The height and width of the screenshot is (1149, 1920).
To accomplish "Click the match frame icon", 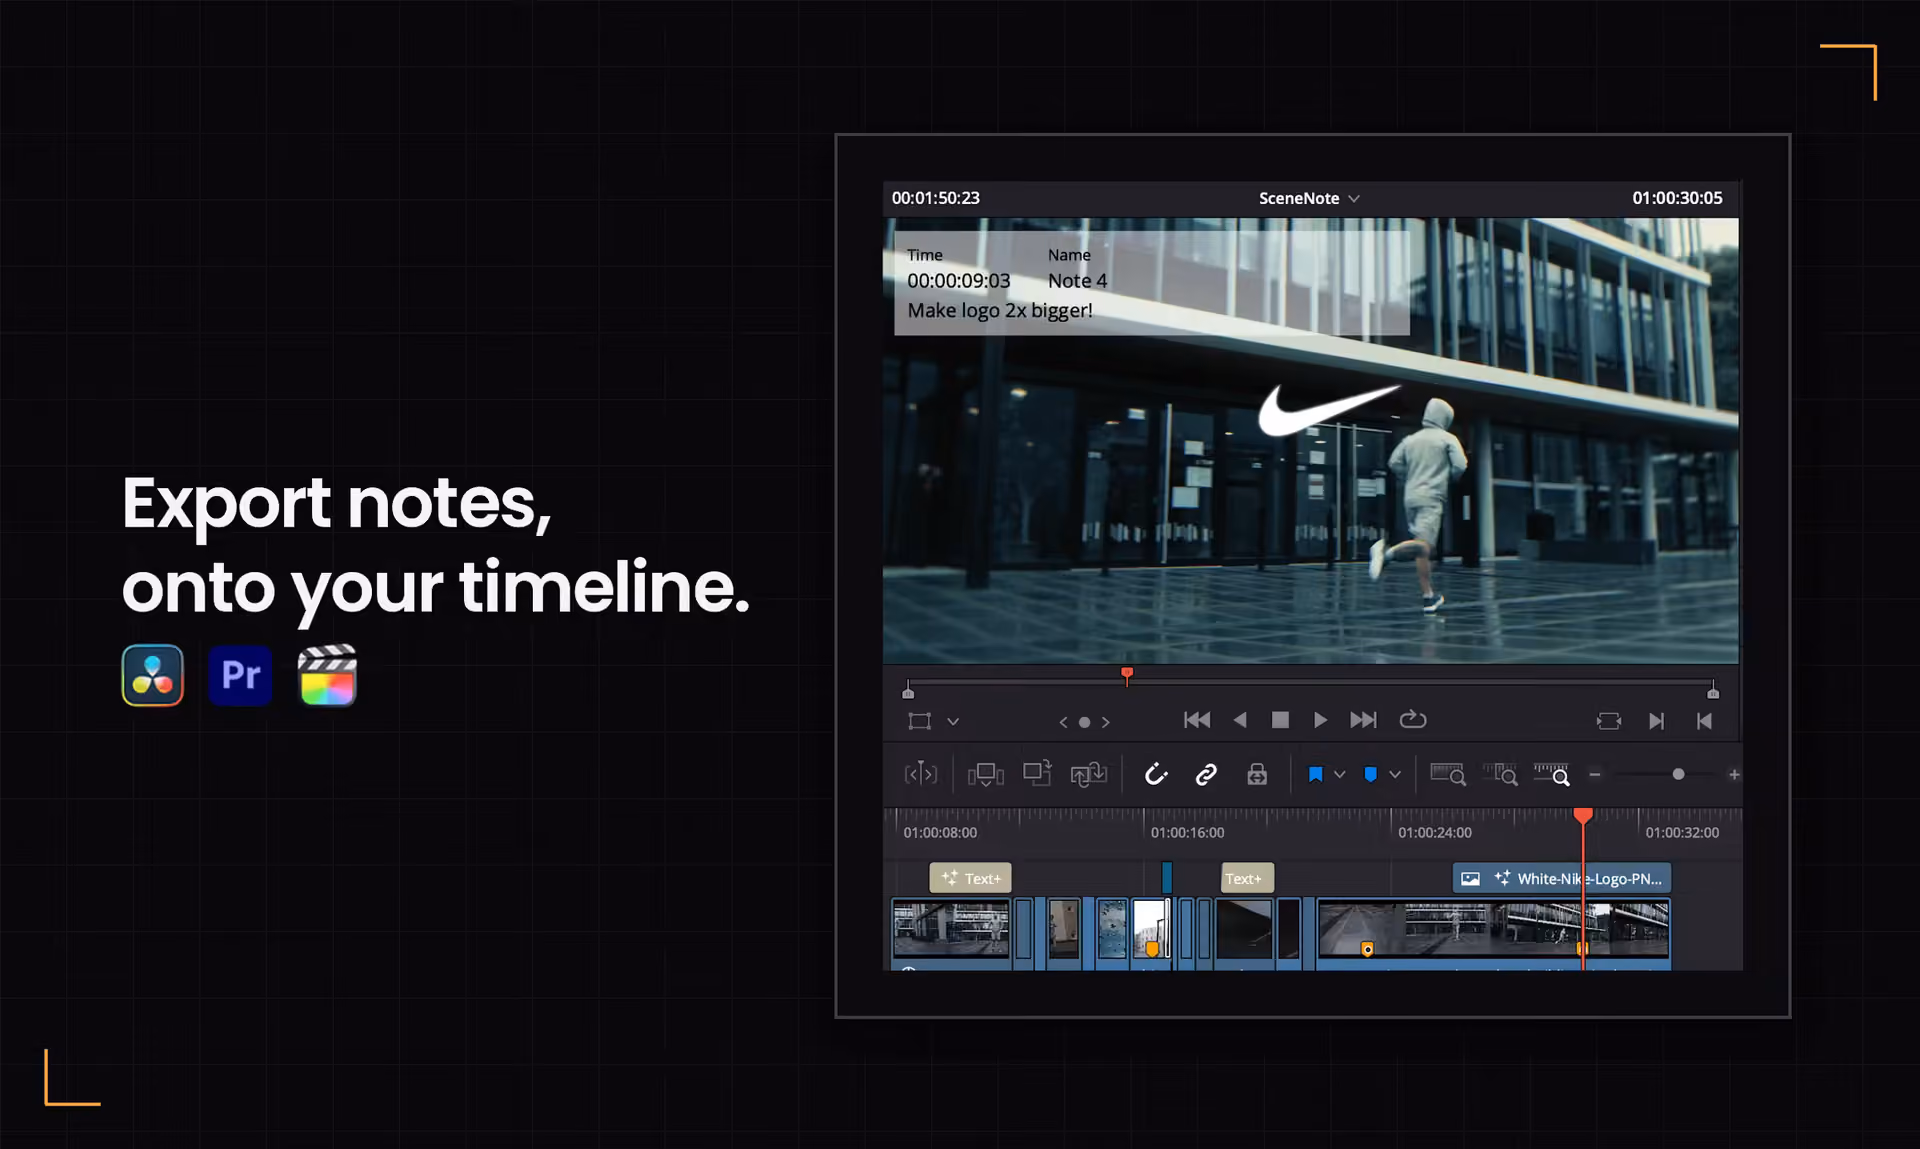I will coord(1609,721).
